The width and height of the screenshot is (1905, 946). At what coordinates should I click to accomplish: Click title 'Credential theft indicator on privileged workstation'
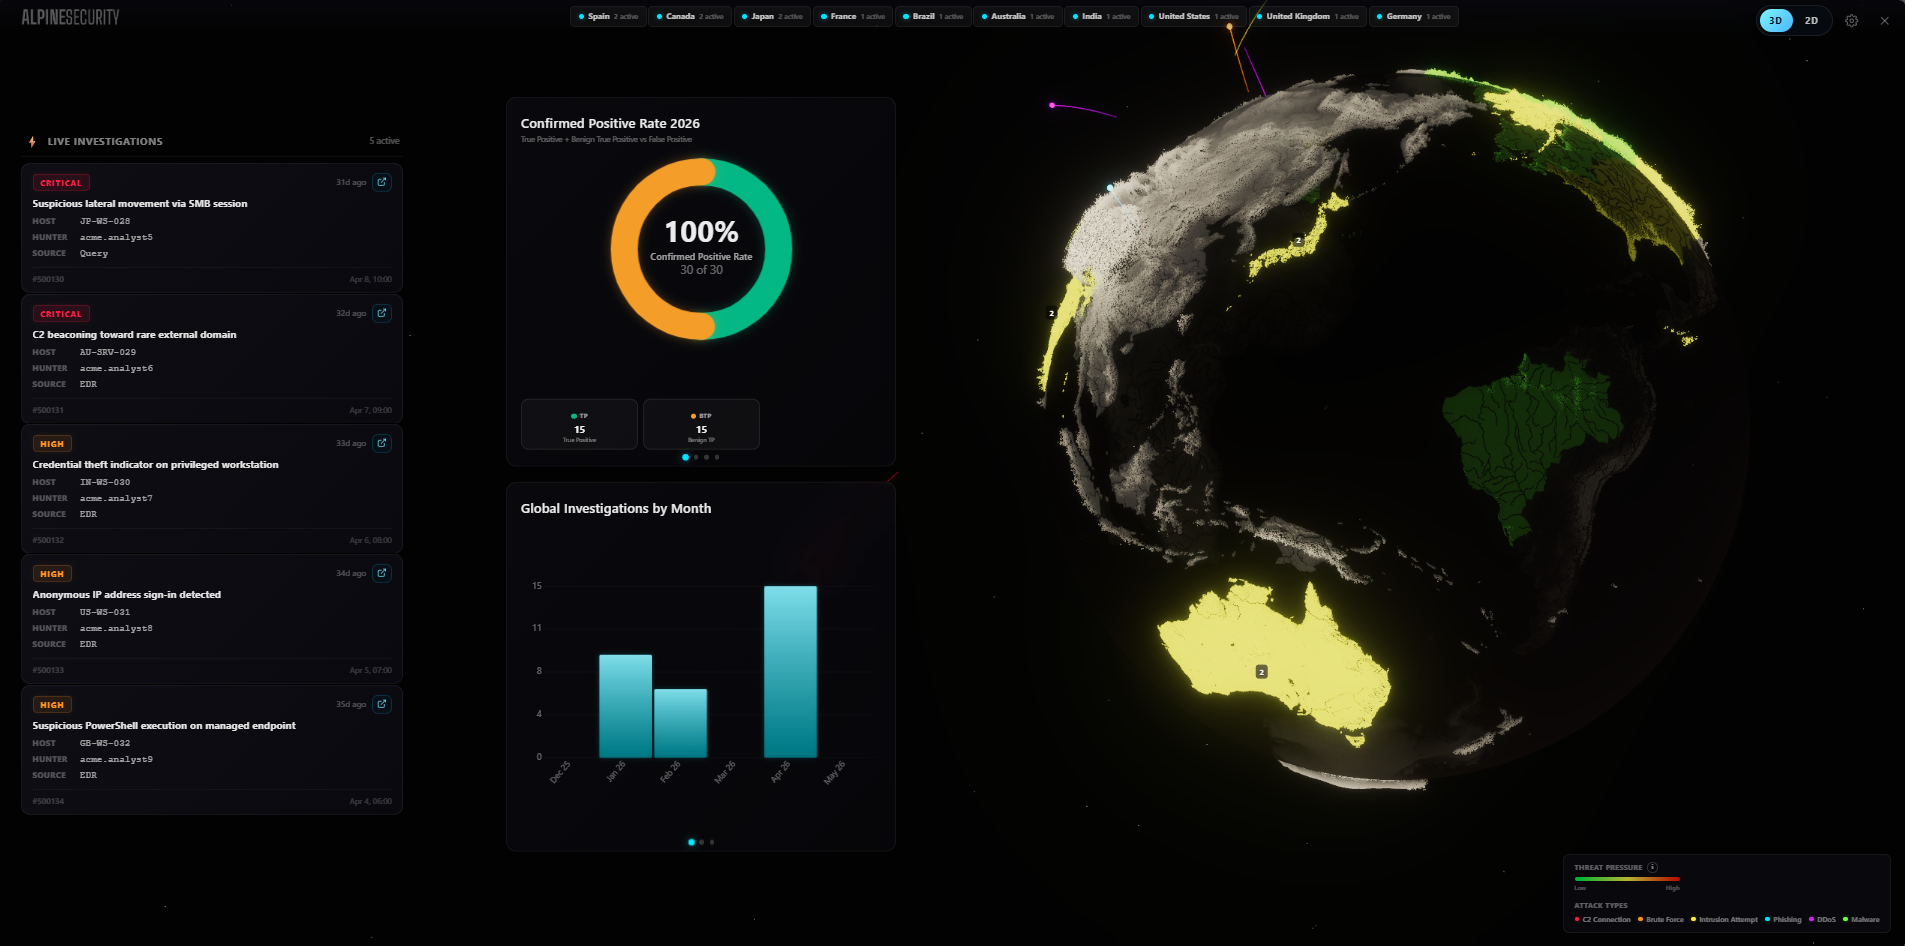coord(155,465)
